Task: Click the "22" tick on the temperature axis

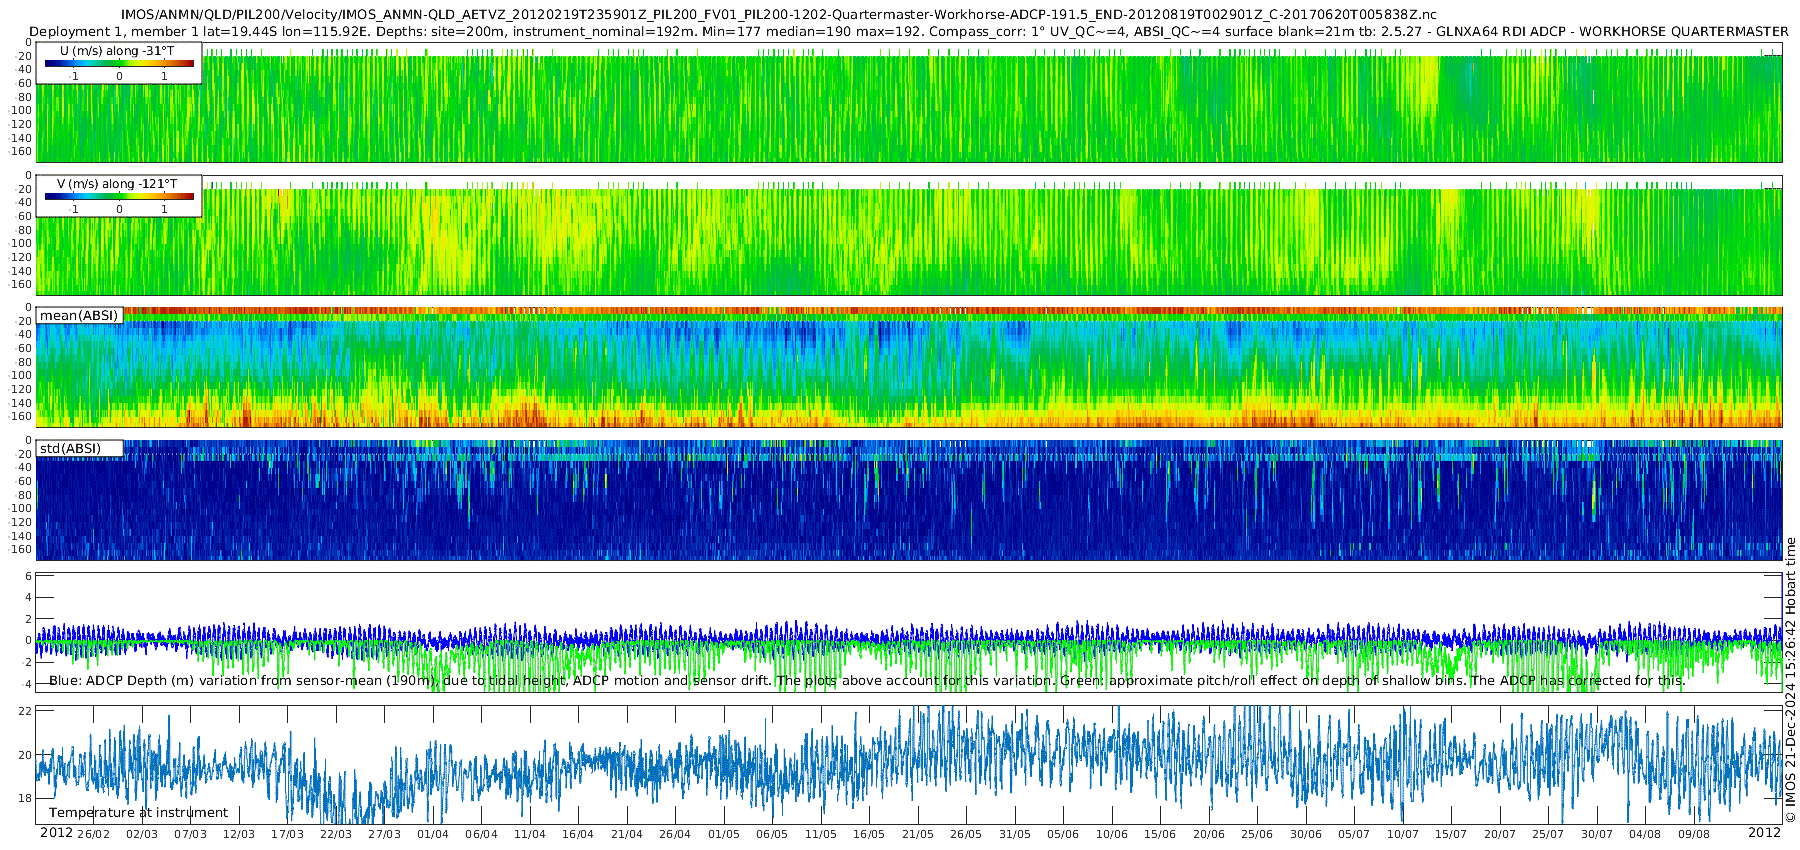Action: point(26,711)
